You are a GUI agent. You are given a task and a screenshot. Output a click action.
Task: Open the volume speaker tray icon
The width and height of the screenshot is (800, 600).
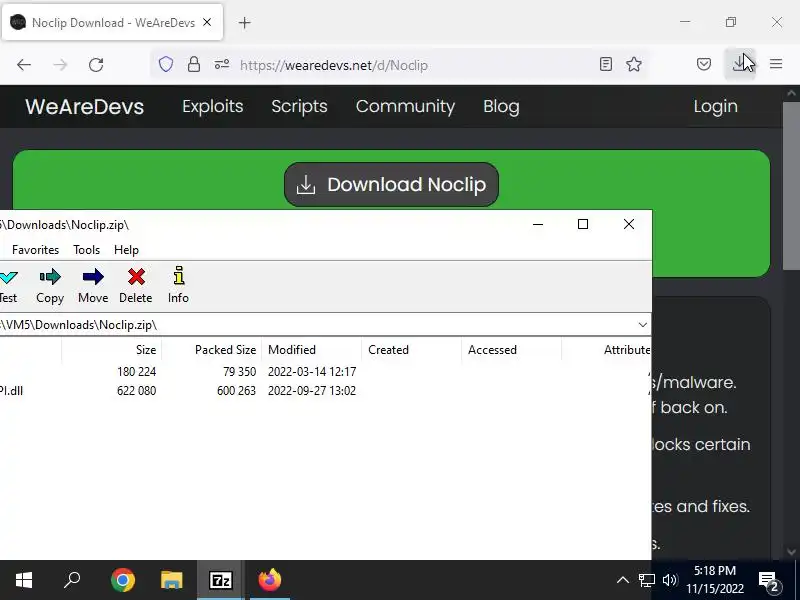tap(669, 580)
